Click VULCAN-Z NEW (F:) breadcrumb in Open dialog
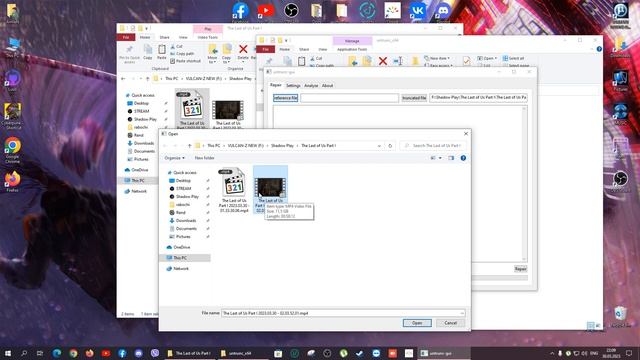The image size is (640, 360). [x=245, y=146]
